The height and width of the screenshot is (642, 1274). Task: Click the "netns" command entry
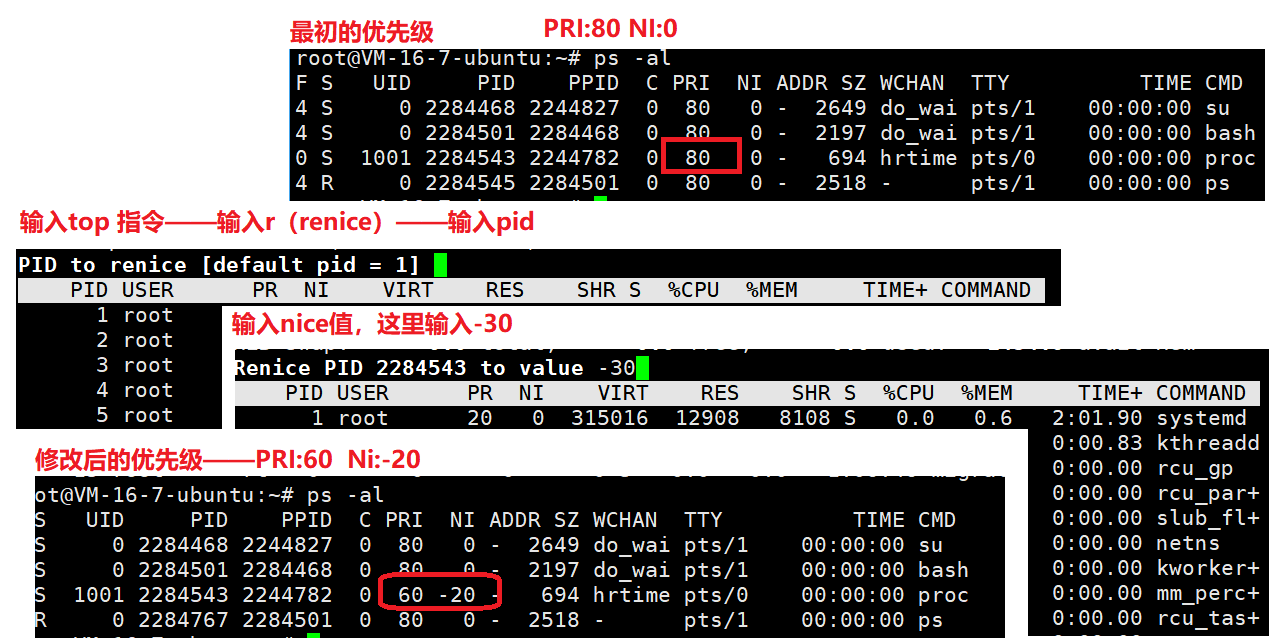1188,543
